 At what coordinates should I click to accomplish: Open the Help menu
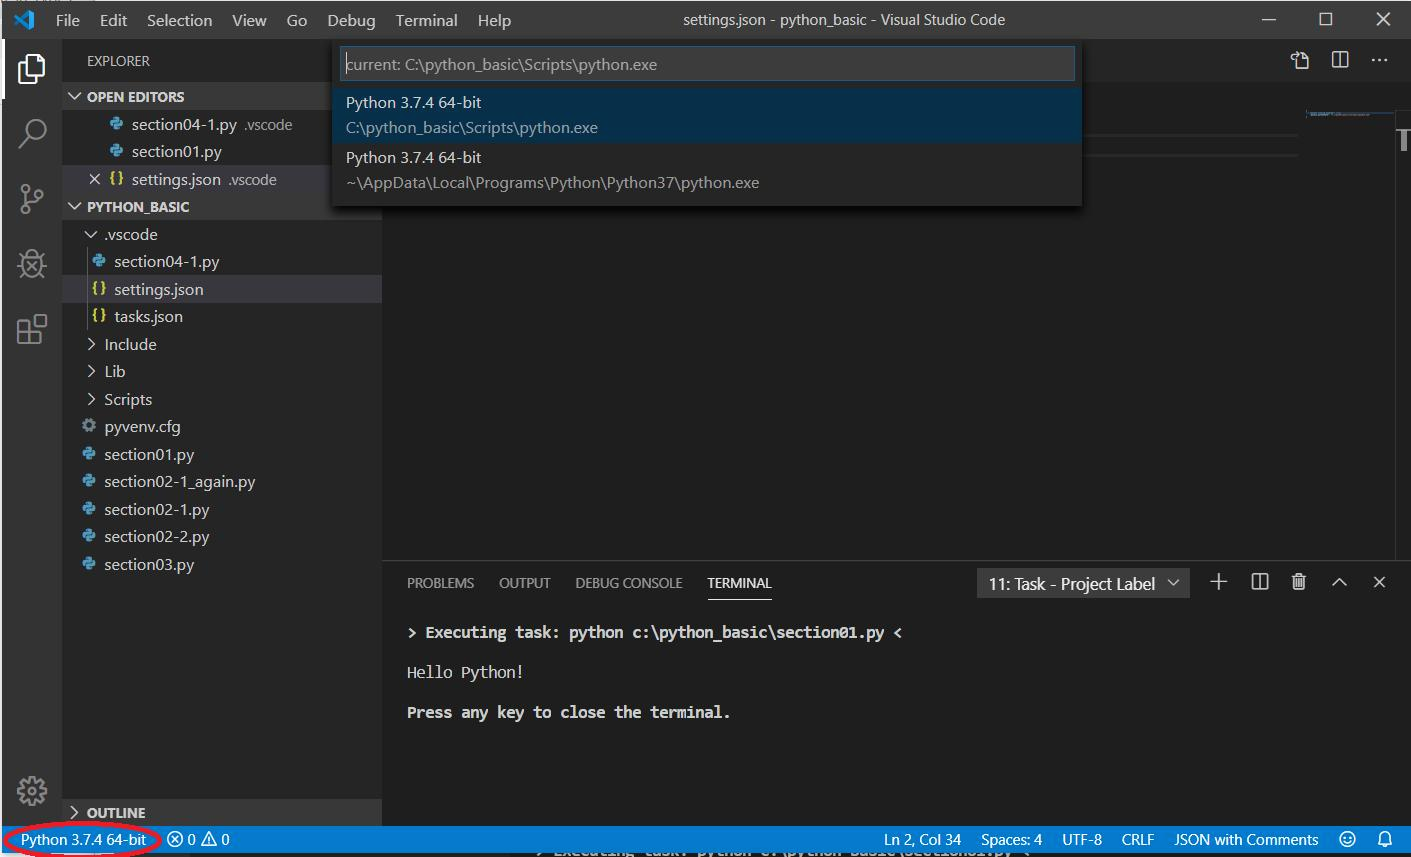pyautogui.click(x=494, y=20)
